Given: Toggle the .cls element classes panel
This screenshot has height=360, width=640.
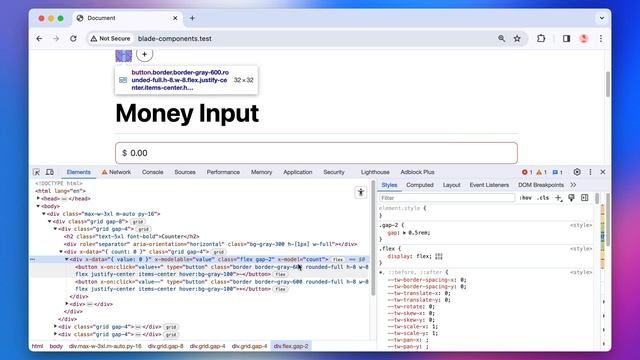Looking at the screenshot, I should coord(543,198).
